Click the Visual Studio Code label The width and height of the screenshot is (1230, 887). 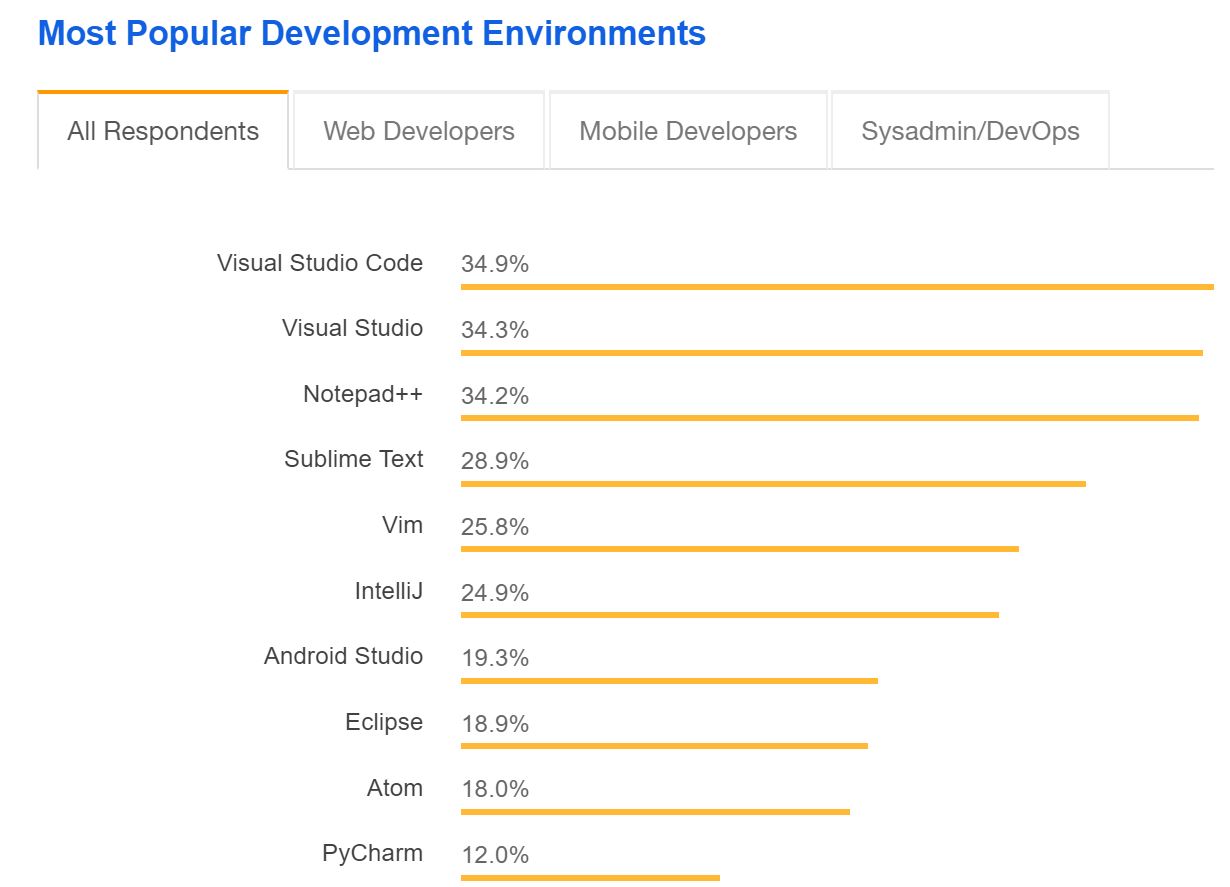(319, 263)
